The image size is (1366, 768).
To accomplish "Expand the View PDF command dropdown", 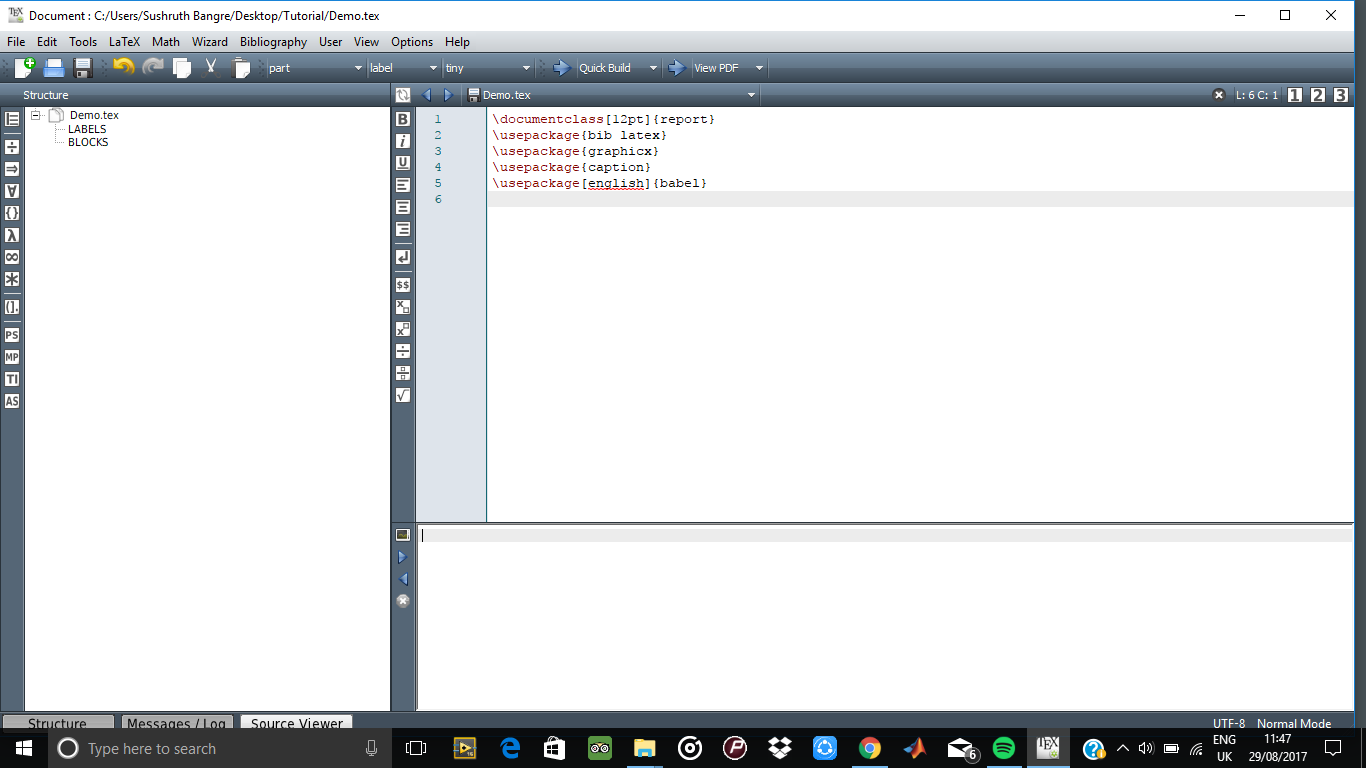I will point(759,68).
